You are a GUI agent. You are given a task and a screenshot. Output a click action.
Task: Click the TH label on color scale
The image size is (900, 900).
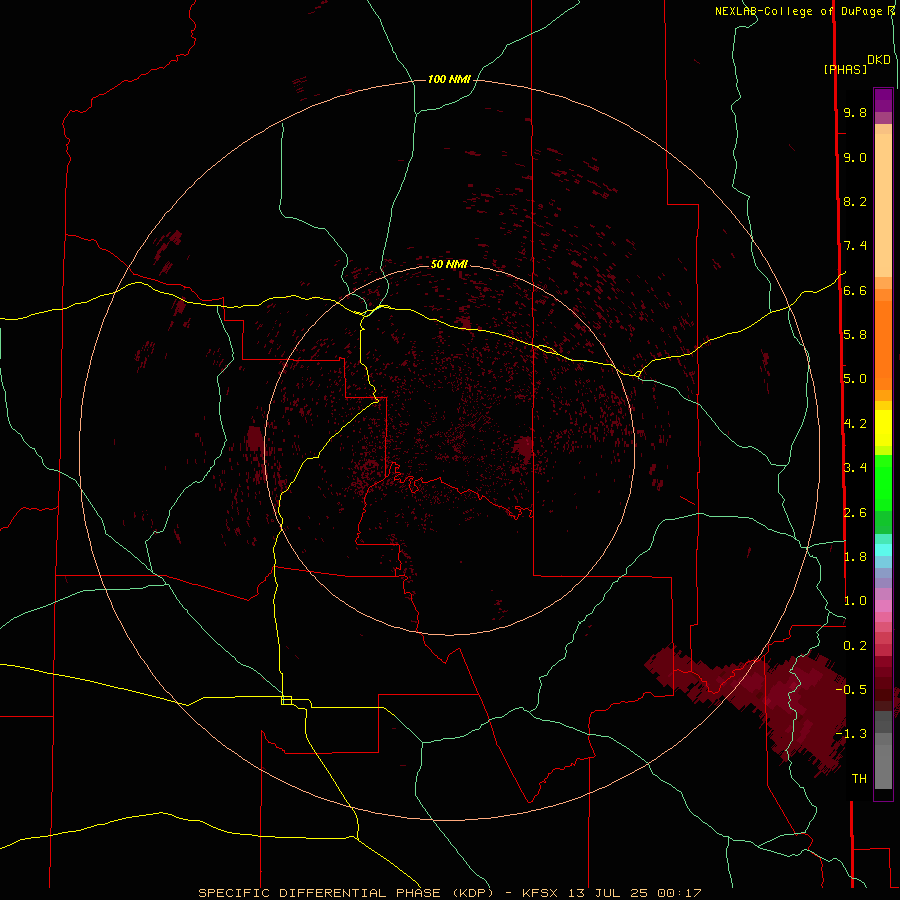pyautogui.click(x=859, y=778)
